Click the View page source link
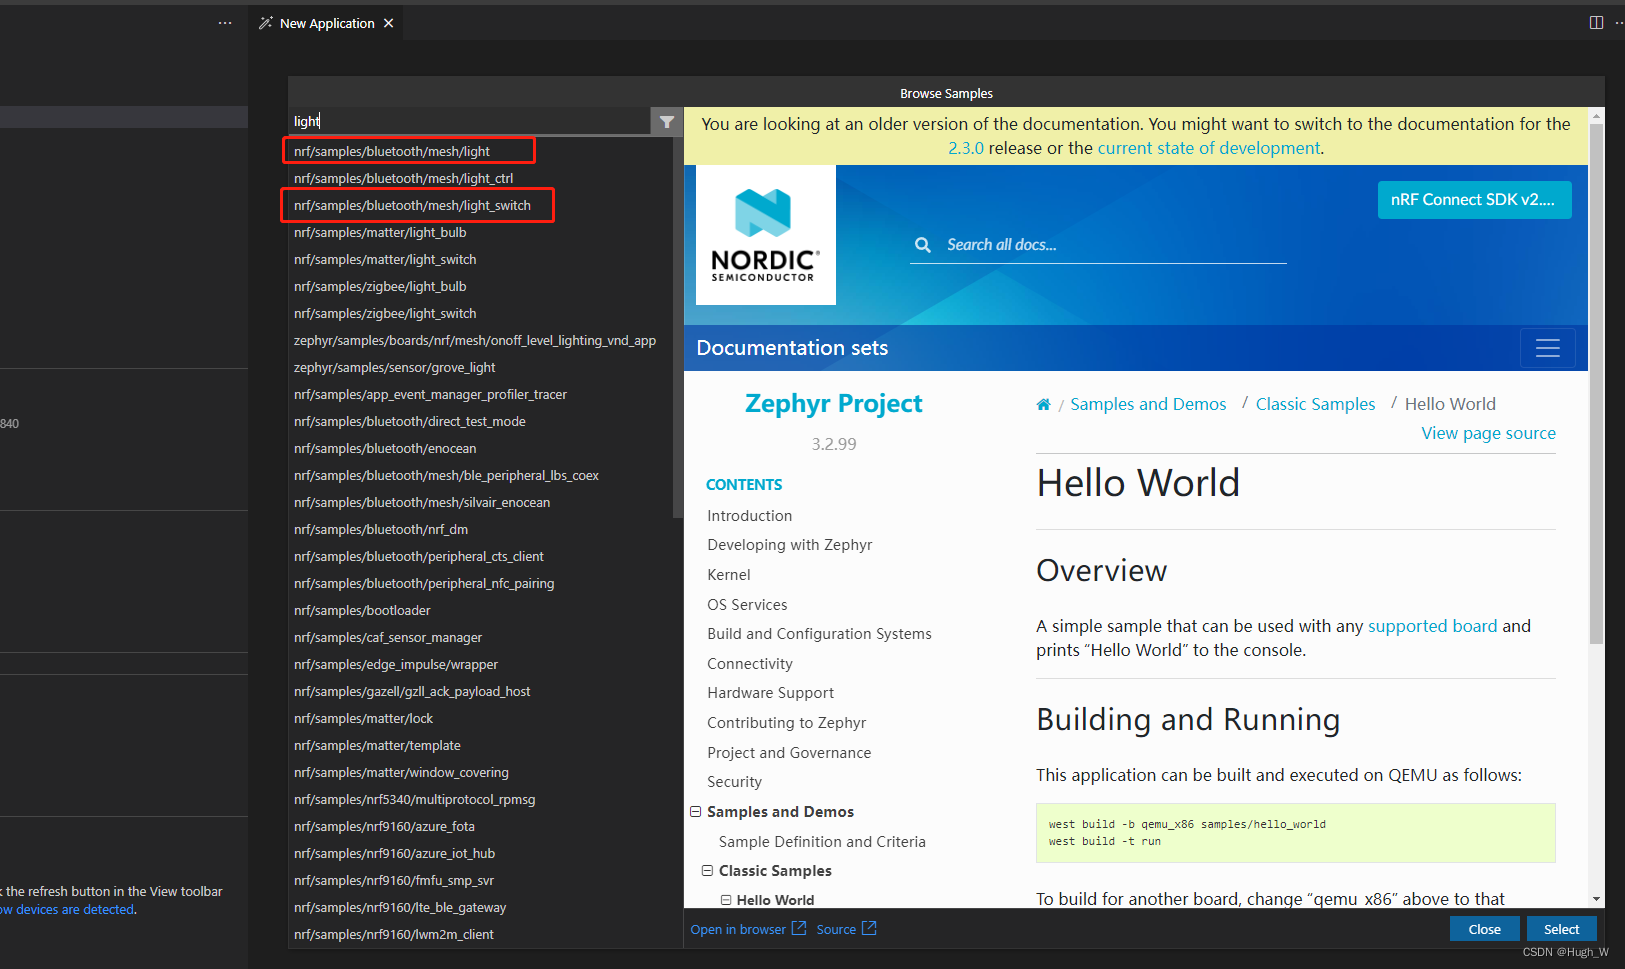The height and width of the screenshot is (969, 1625). coord(1489,433)
